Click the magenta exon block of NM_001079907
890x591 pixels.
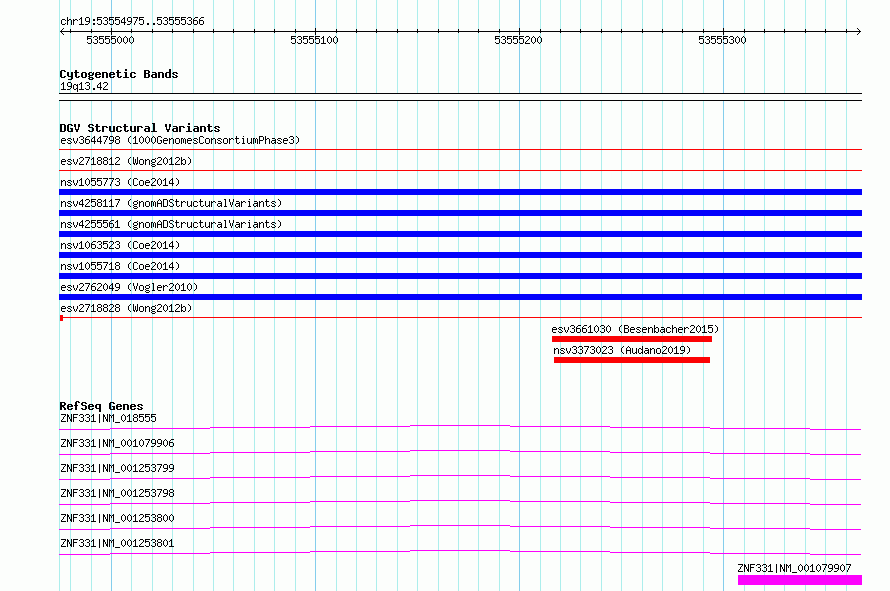click(x=800, y=580)
